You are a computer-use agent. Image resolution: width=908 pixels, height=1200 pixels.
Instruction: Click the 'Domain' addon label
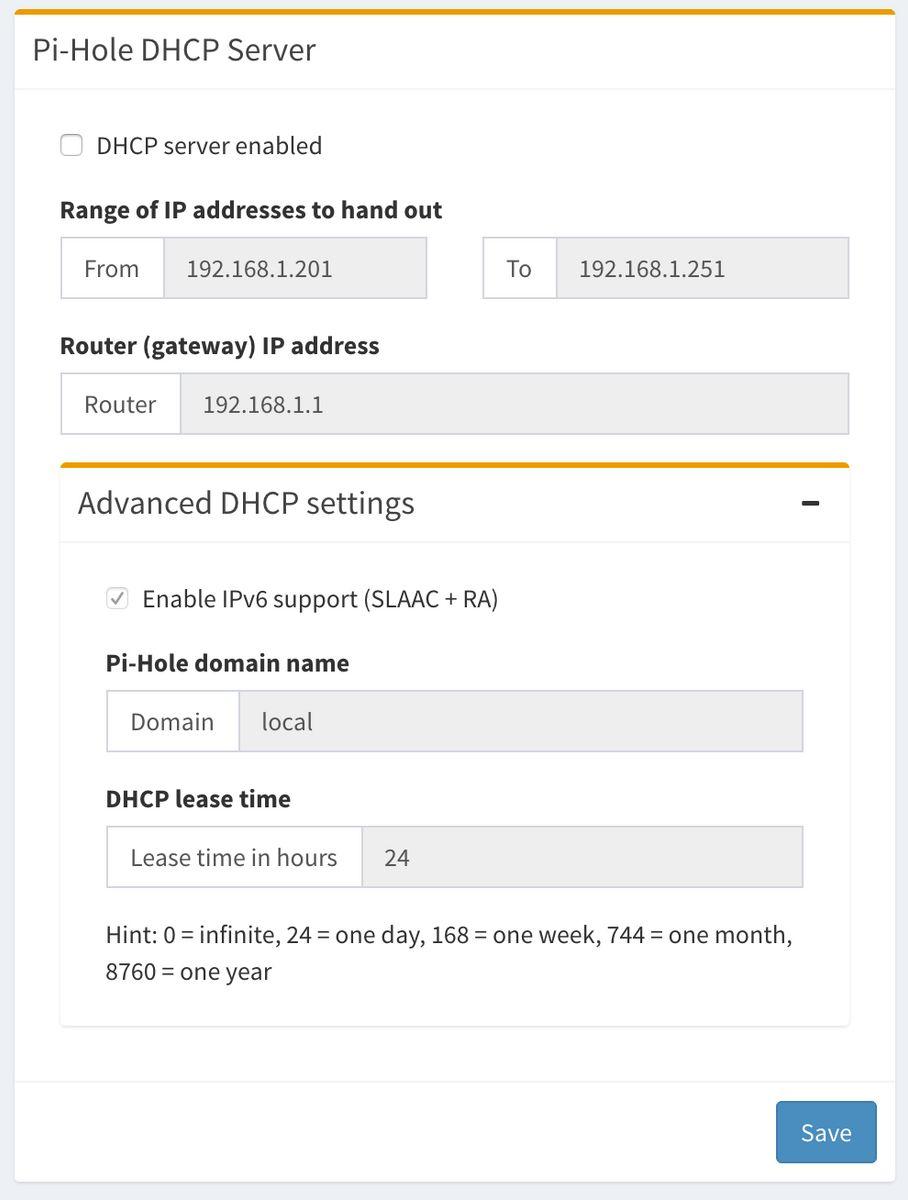coord(172,721)
